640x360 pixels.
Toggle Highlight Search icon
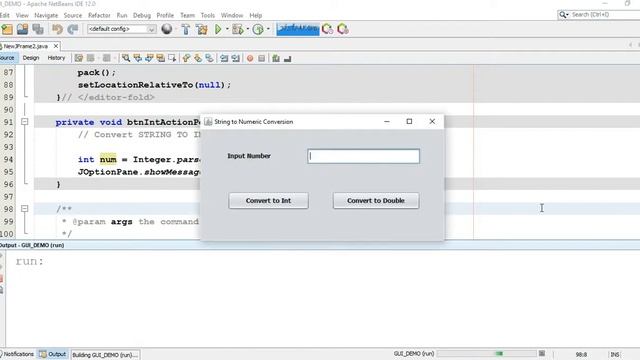coord(160,58)
